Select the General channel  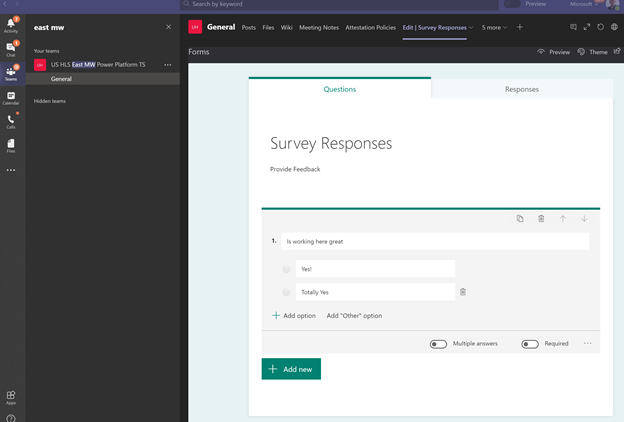pyautogui.click(x=103, y=78)
